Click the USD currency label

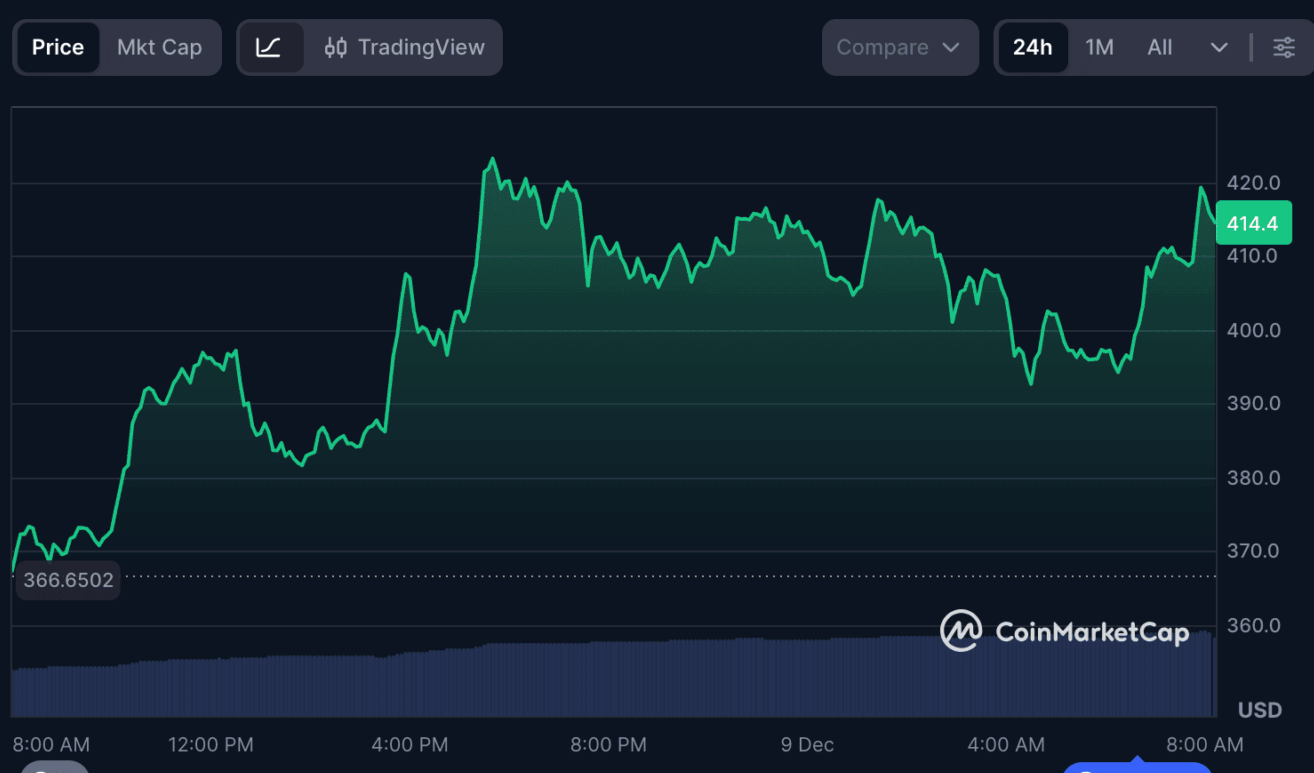pyautogui.click(x=1259, y=710)
